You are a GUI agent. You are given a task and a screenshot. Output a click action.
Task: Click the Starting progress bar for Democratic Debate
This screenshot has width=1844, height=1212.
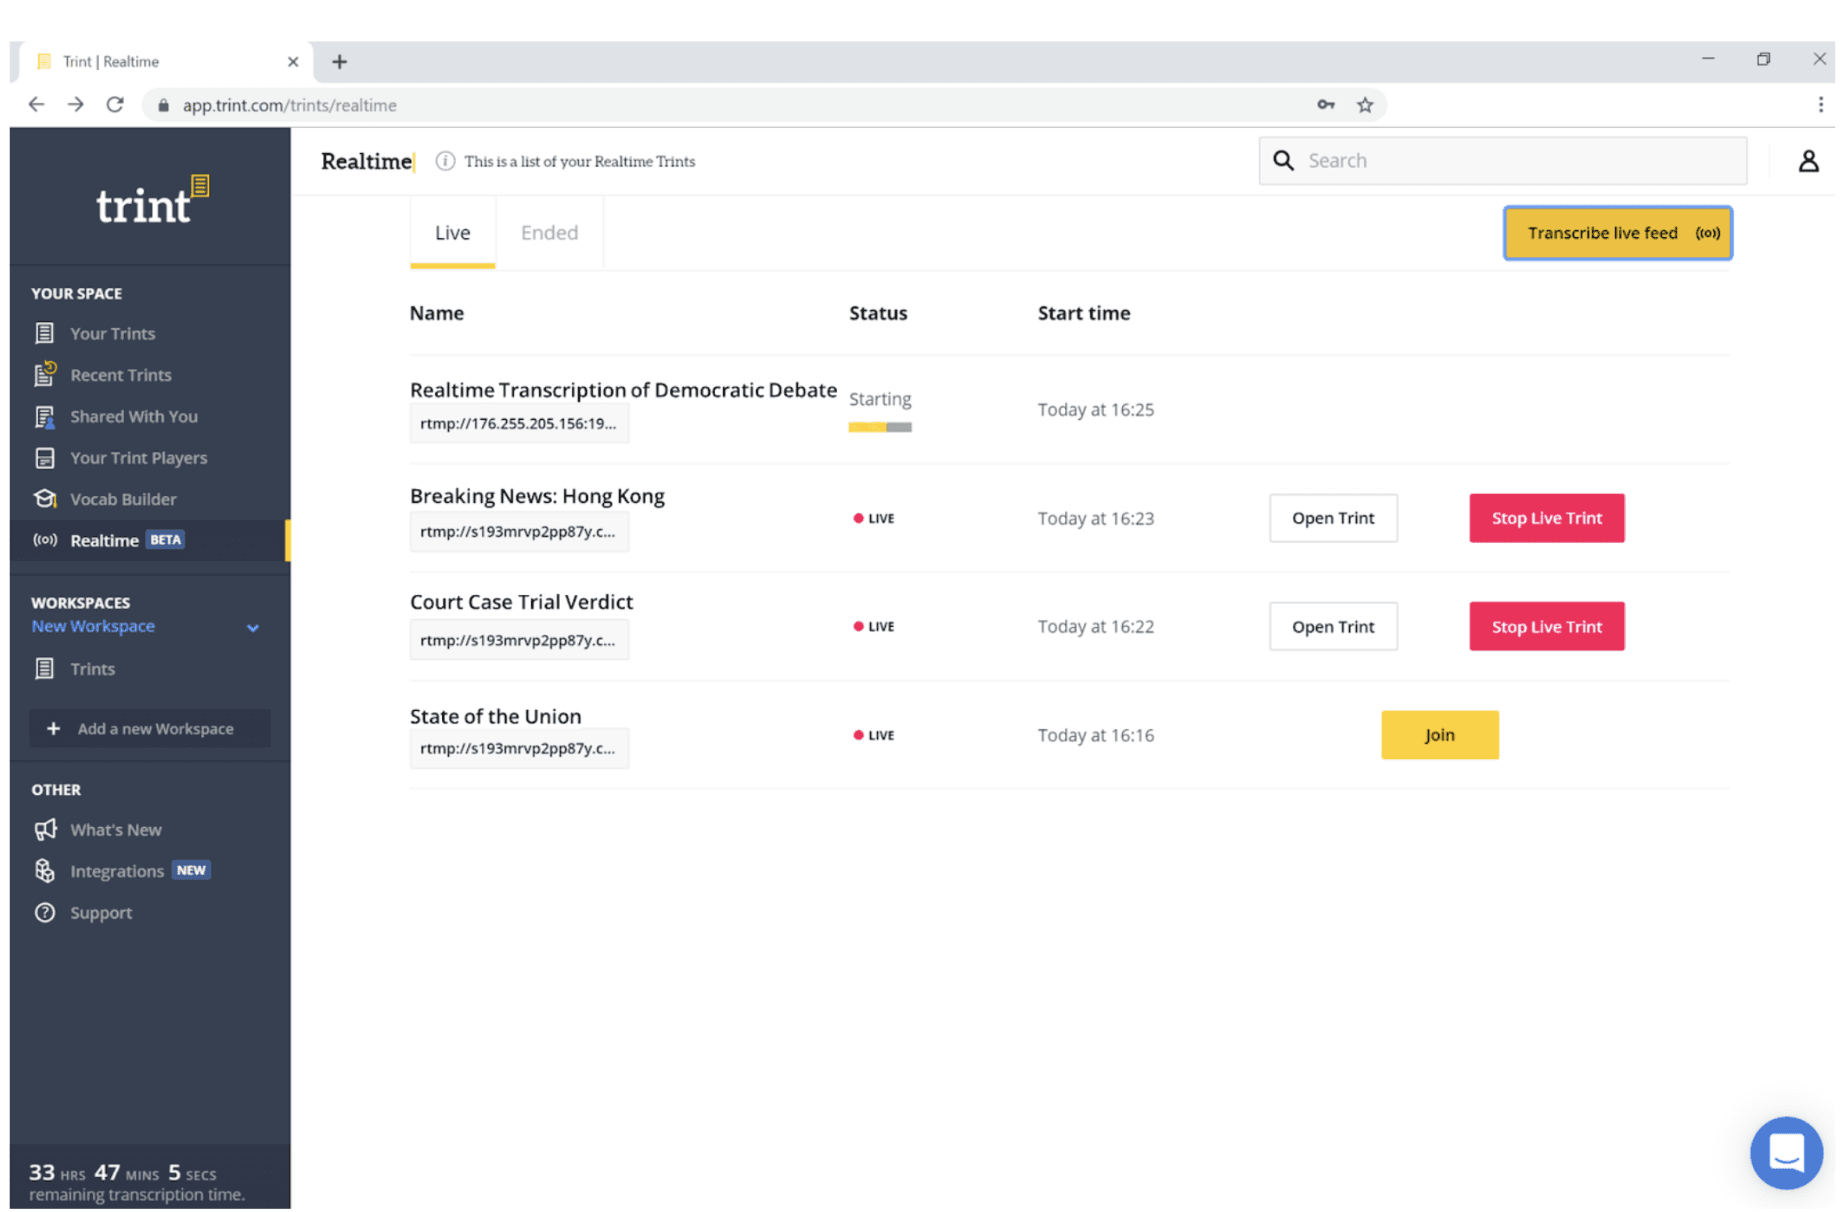(x=880, y=426)
